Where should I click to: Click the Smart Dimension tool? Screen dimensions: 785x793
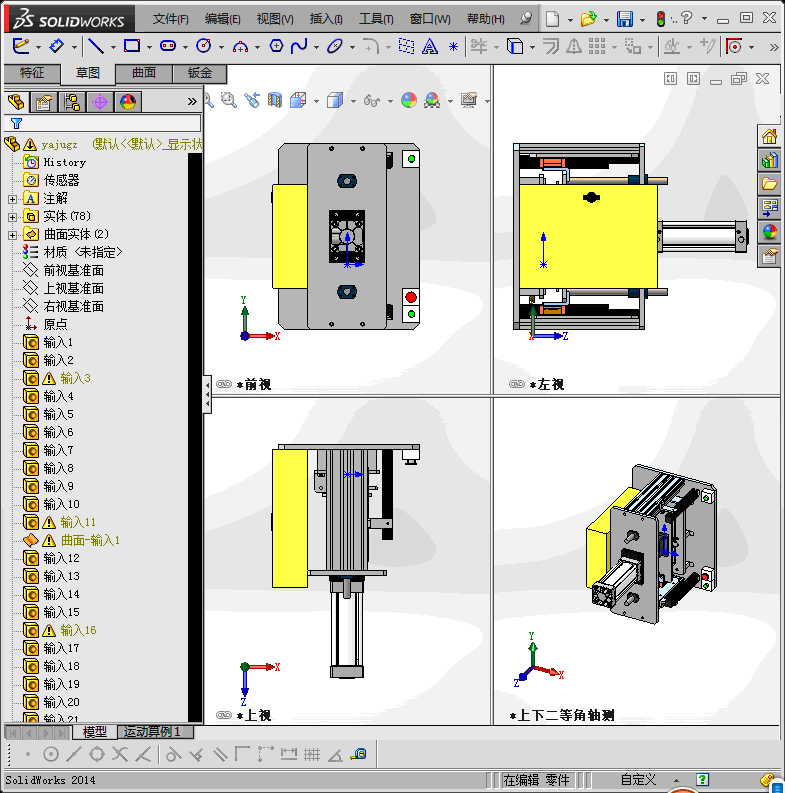56,47
